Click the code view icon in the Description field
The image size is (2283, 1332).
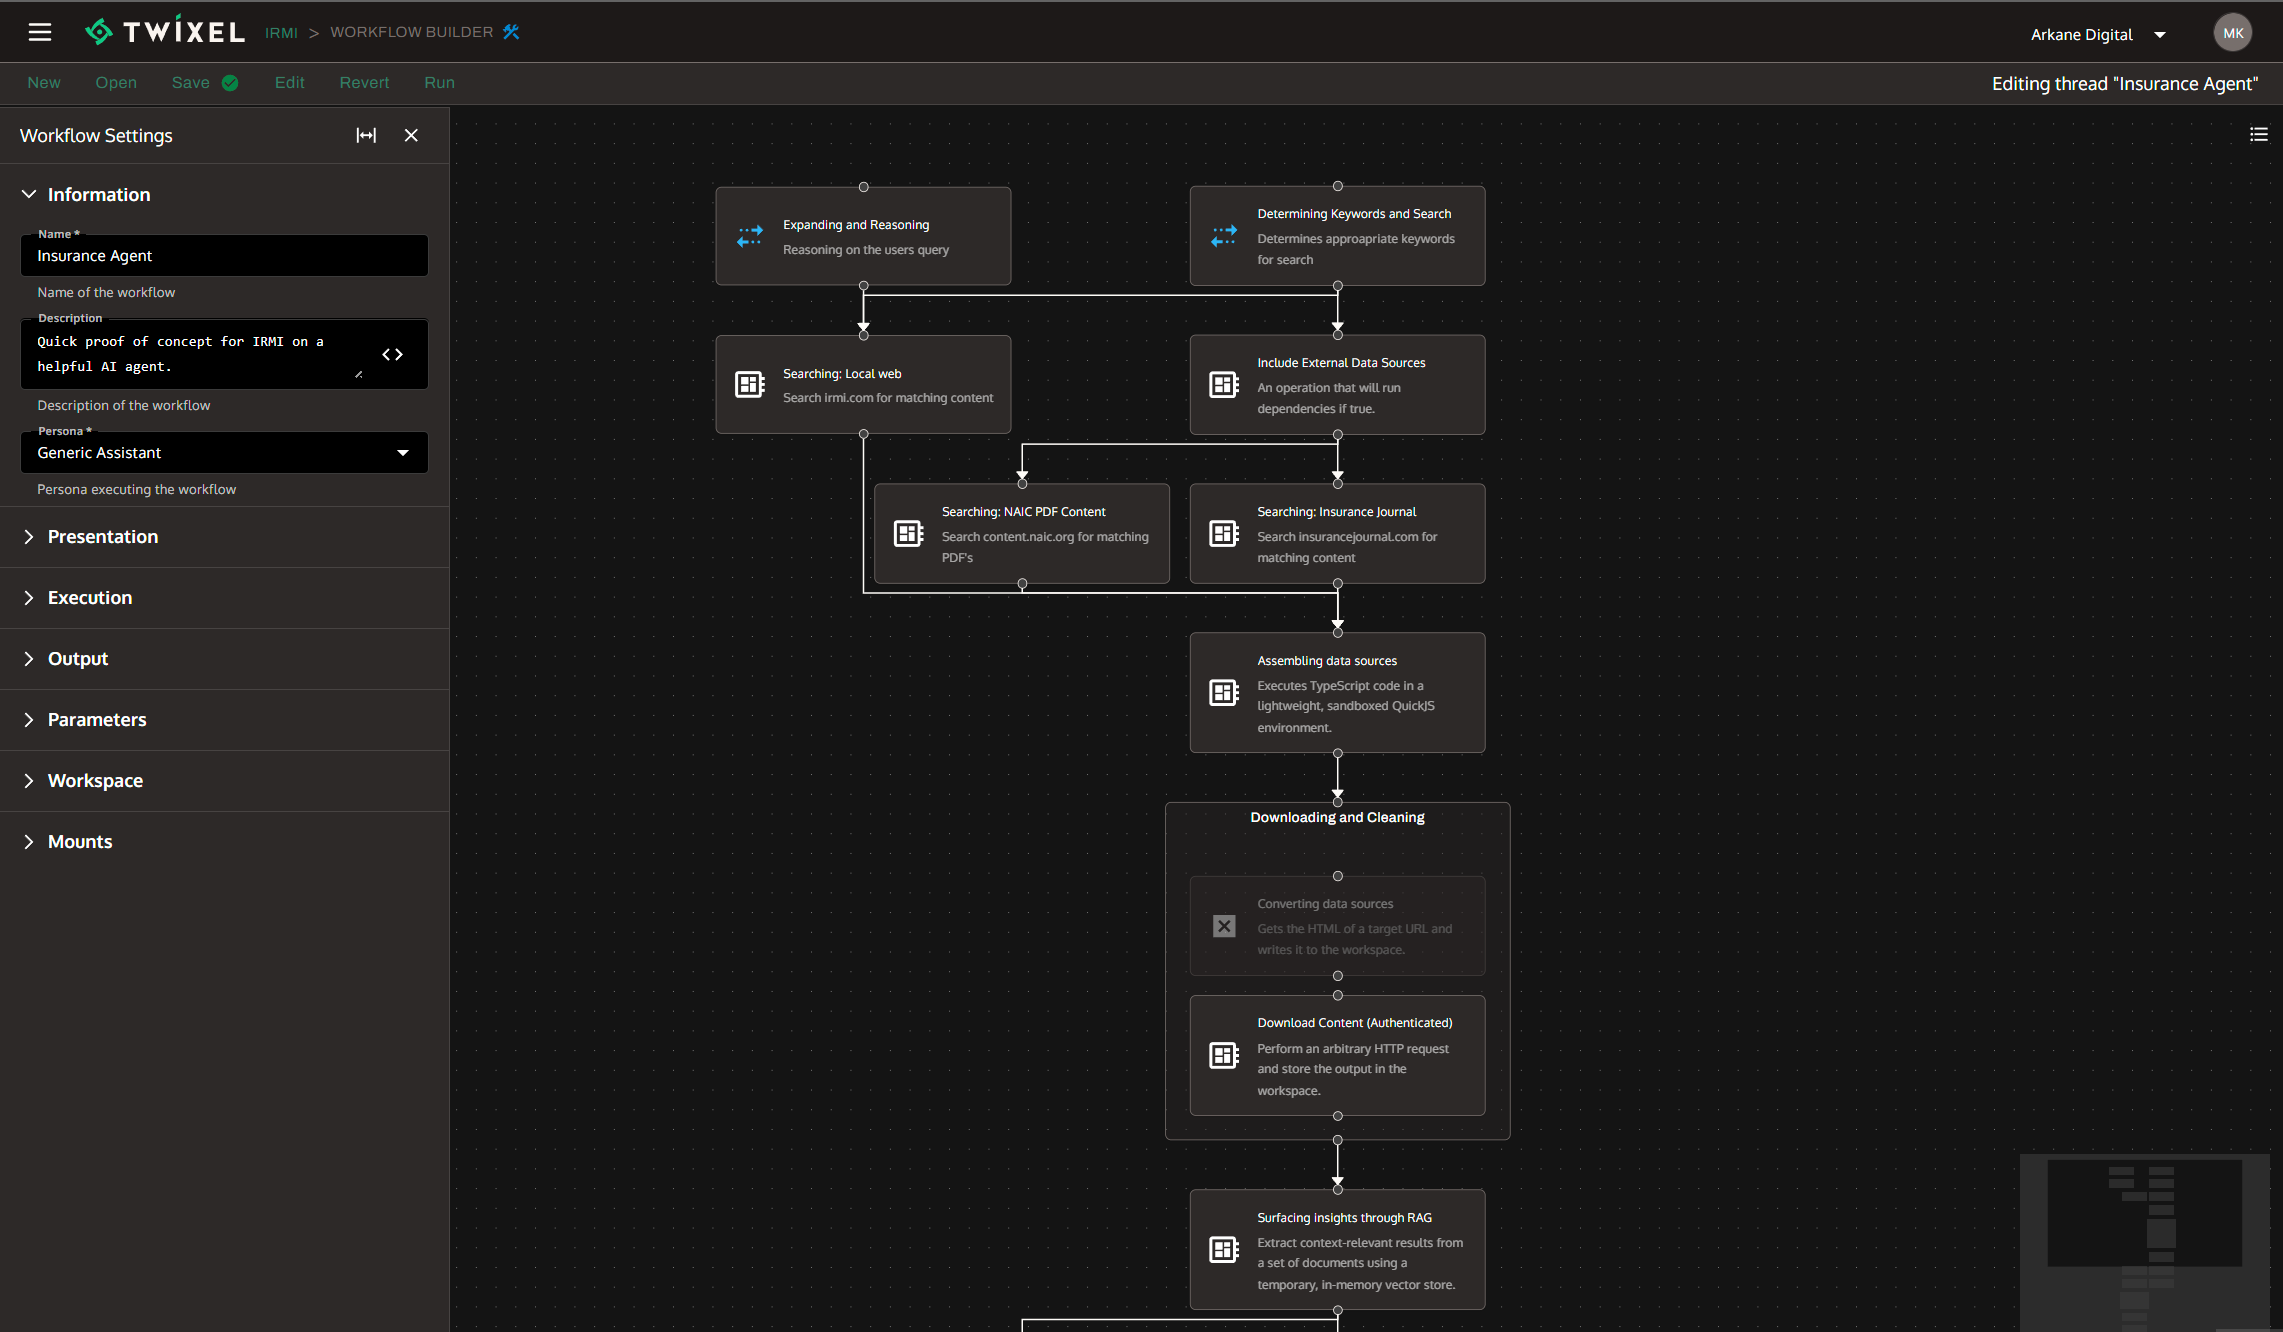coord(392,354)
